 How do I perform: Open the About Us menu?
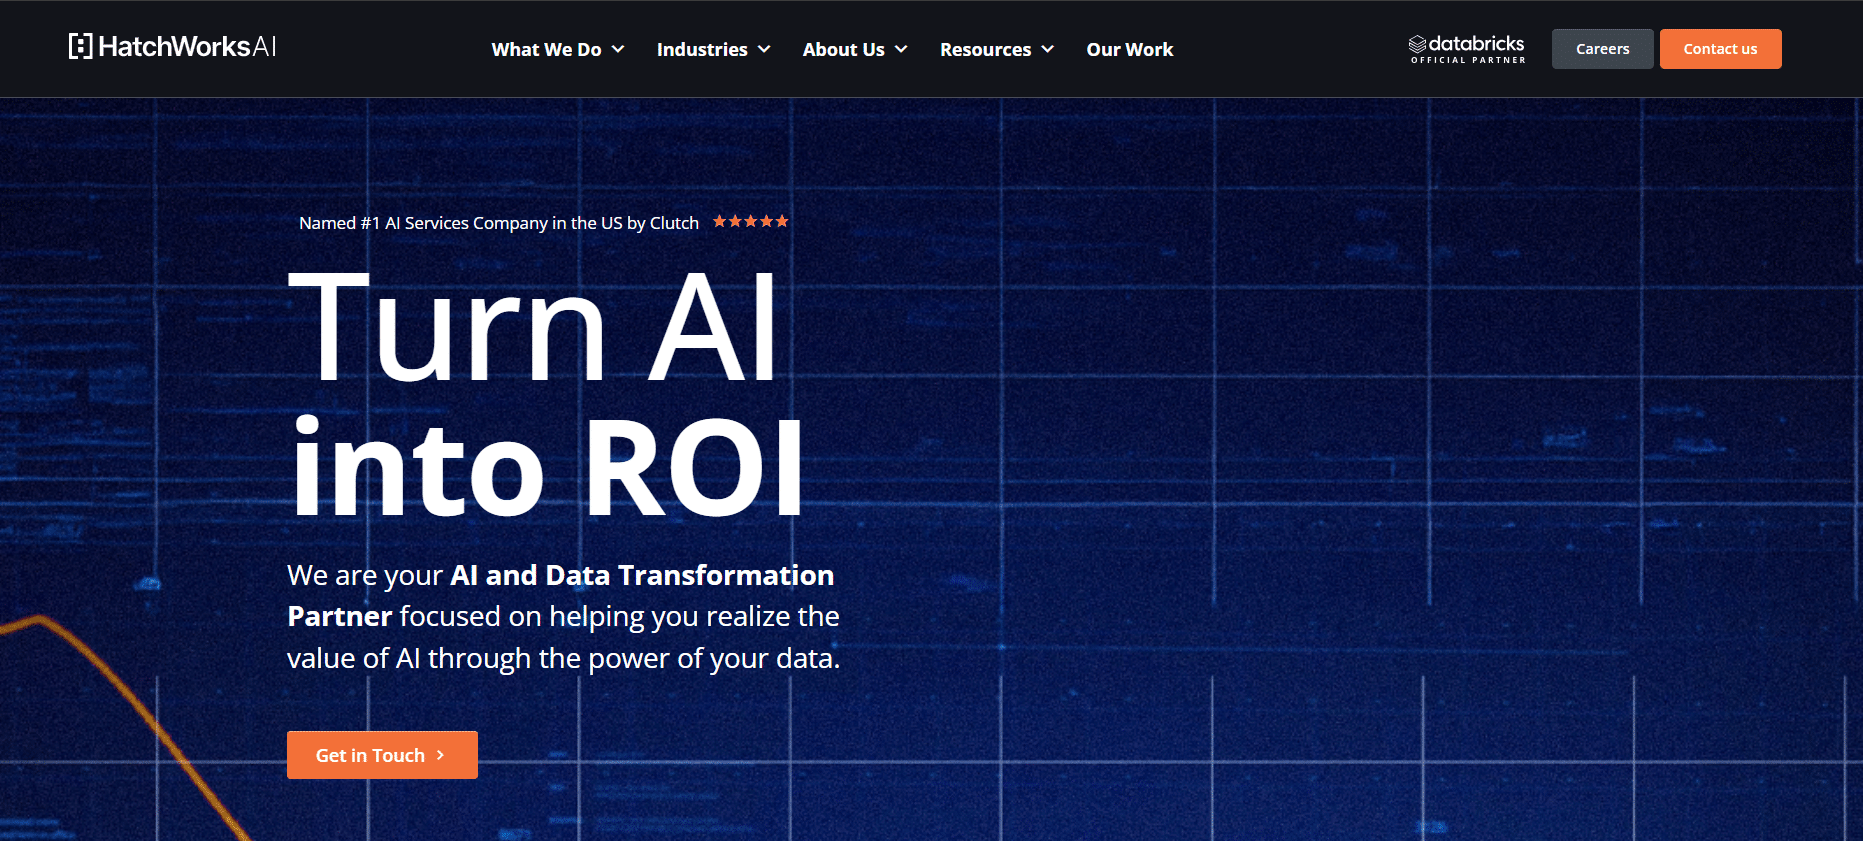[844, 49]
